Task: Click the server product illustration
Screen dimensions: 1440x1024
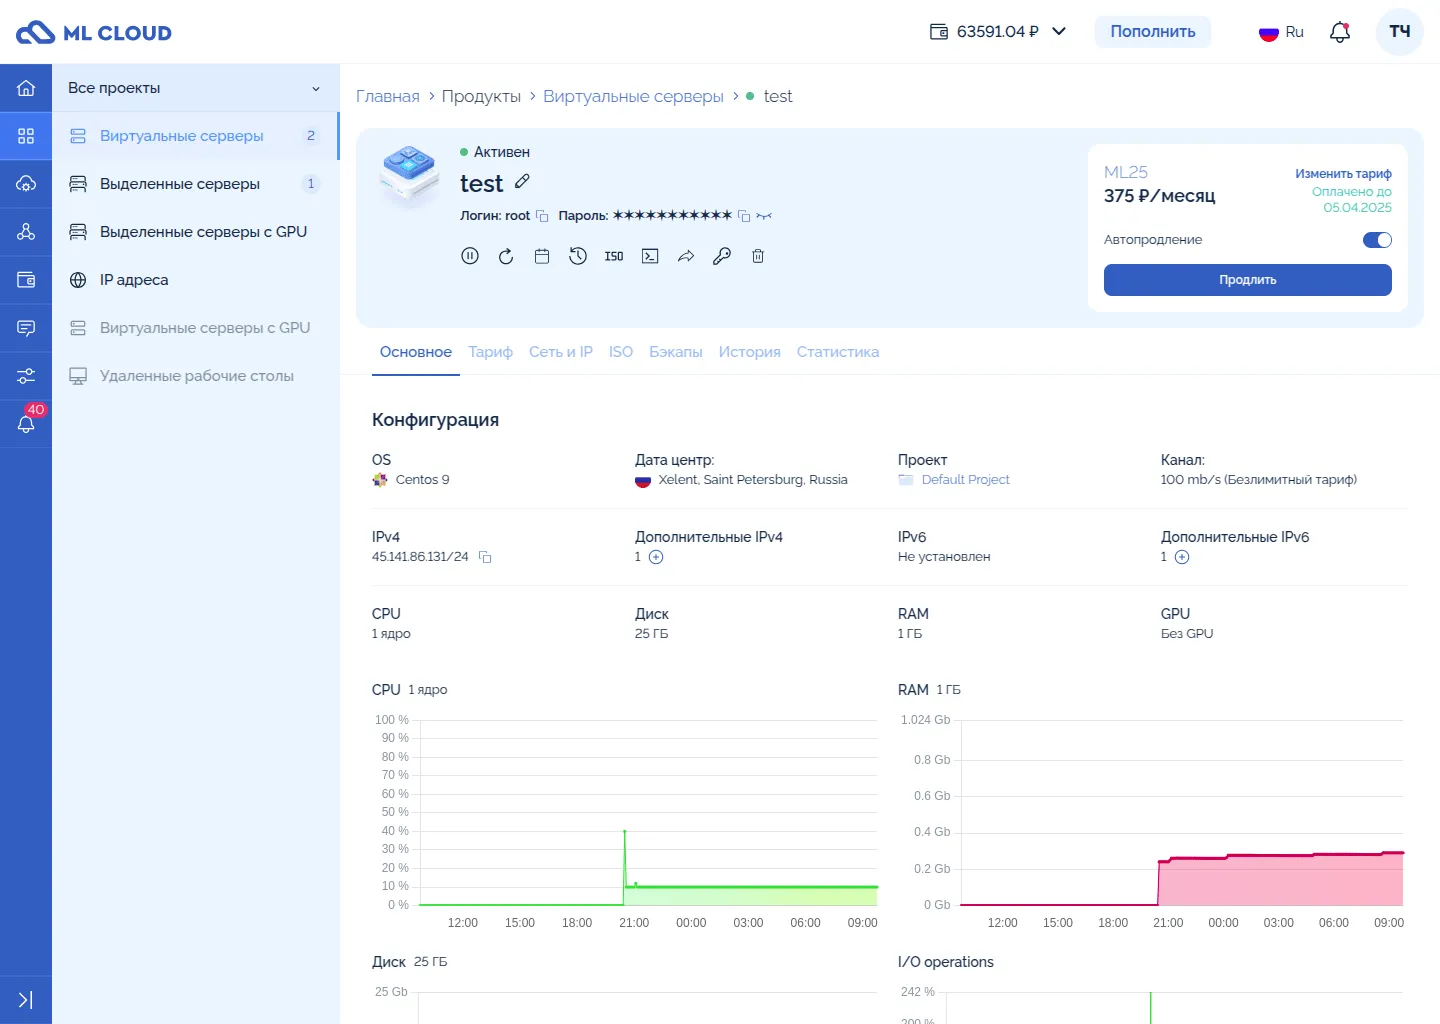Action: (410, 176)
